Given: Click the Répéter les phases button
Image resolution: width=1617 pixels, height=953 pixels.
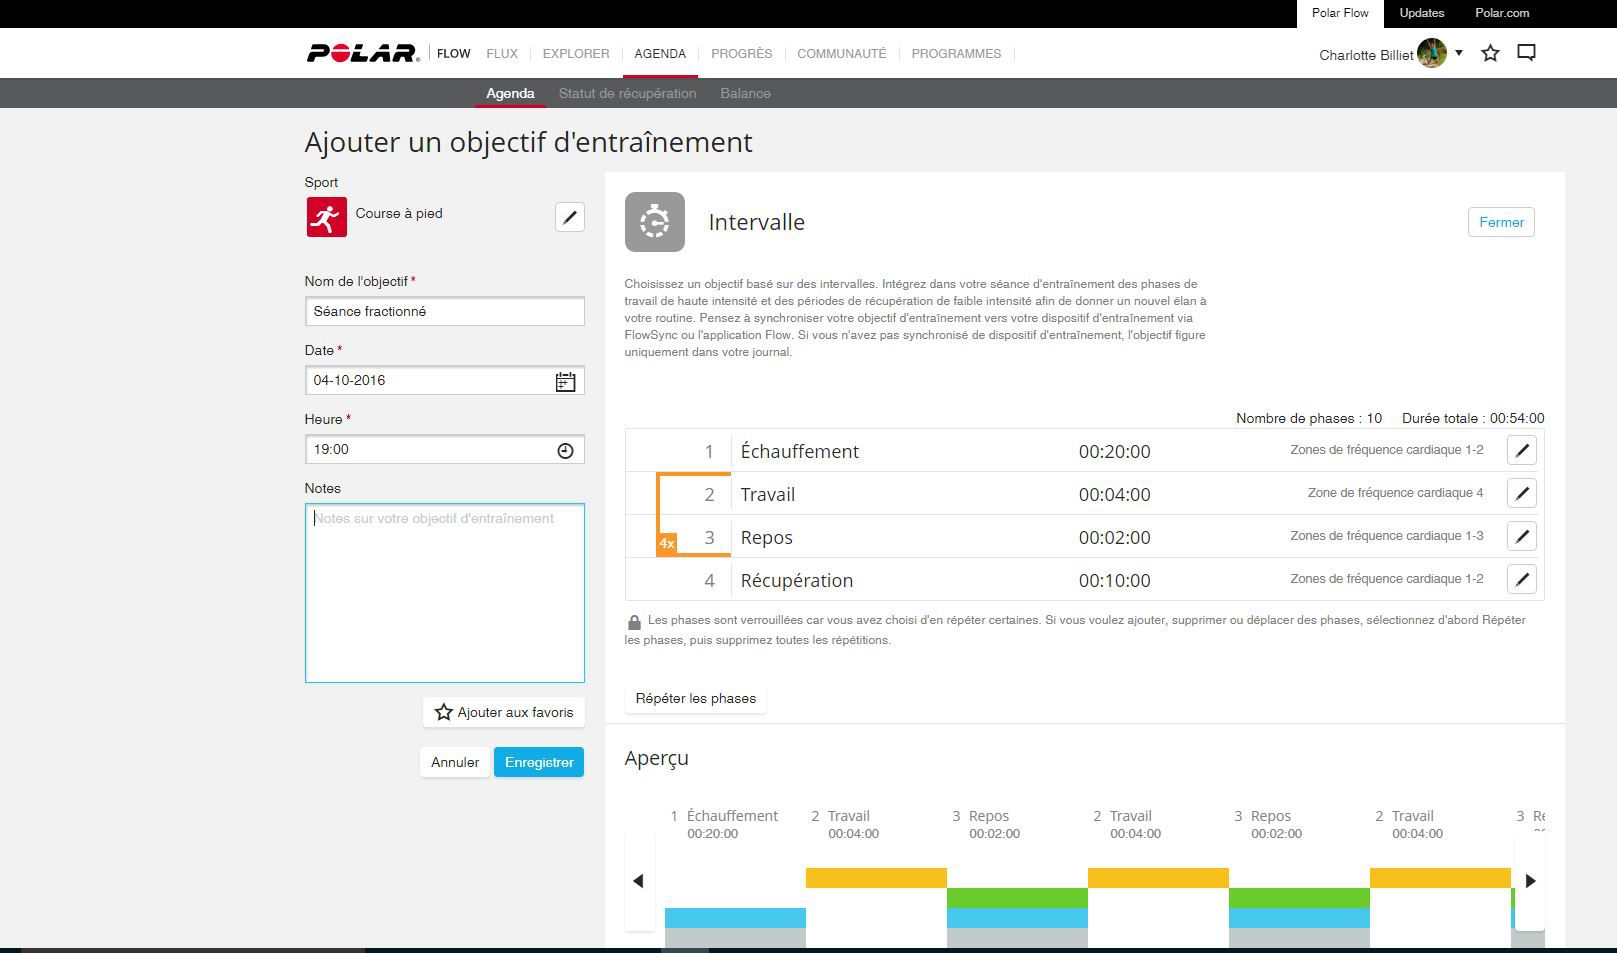Looking at the screenshot, I should pyautogui.click(x=695, y=699).
